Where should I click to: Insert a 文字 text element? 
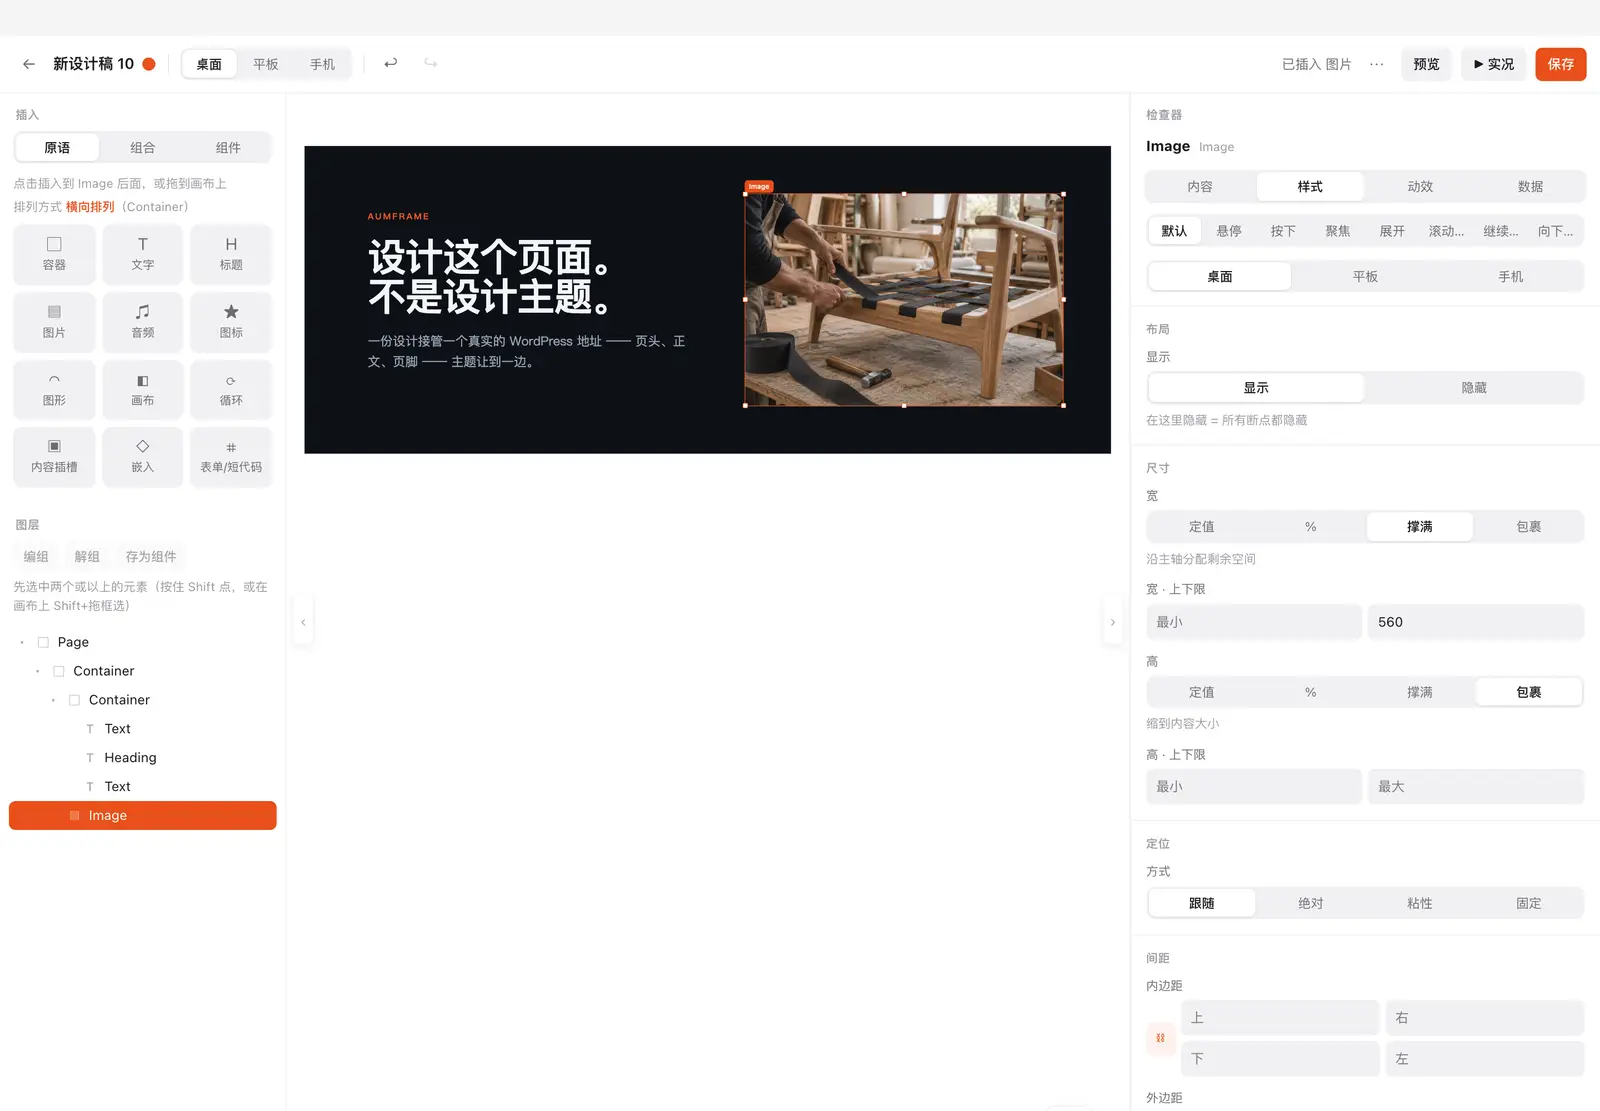[143, 254]
